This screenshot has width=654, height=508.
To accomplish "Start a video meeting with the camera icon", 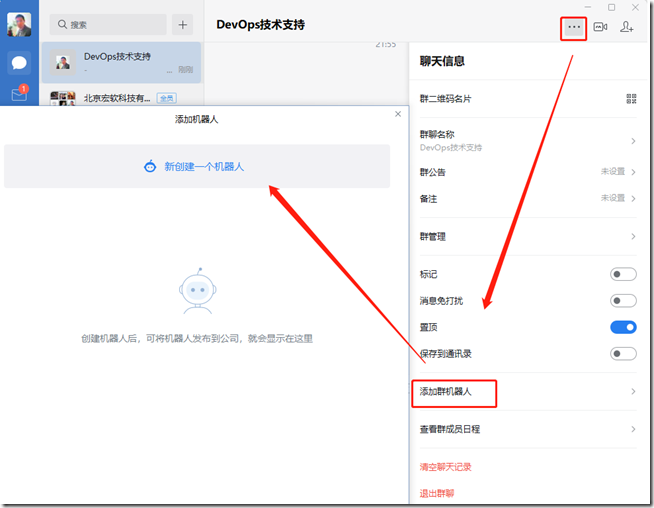I will click(x=600, y=27).
